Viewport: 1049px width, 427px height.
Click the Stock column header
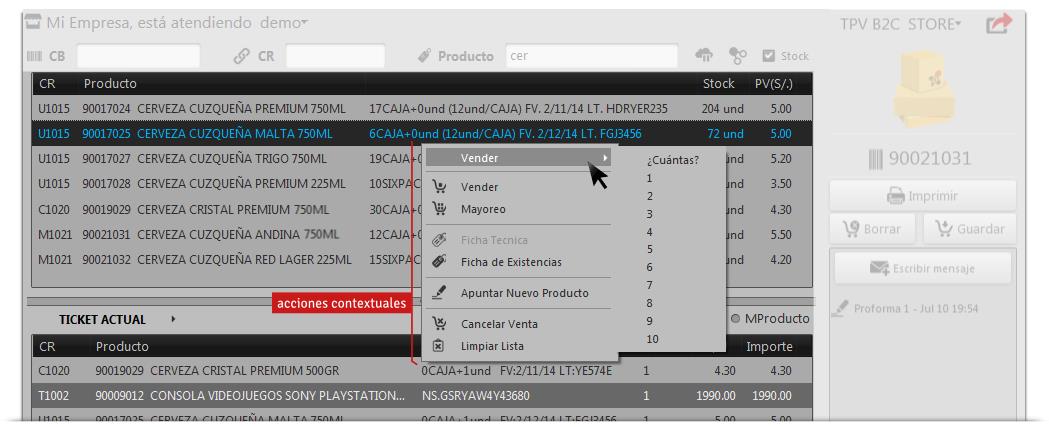pyautogui.click(x=718, y=84)
